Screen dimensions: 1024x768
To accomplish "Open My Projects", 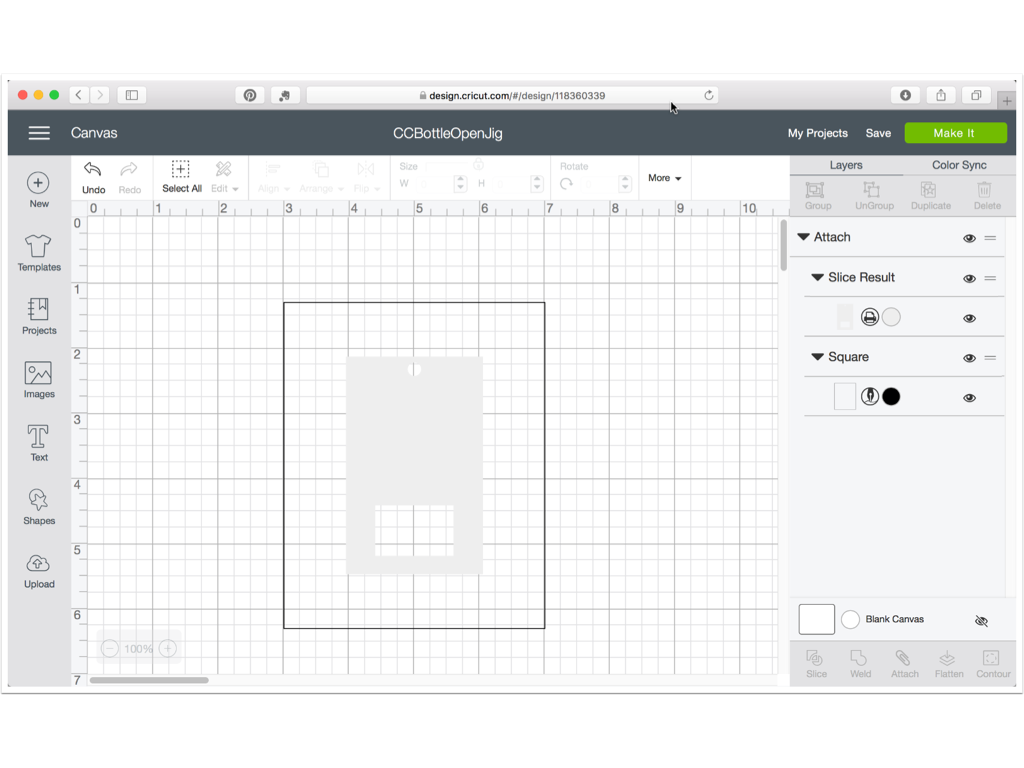I will point(817,133).
